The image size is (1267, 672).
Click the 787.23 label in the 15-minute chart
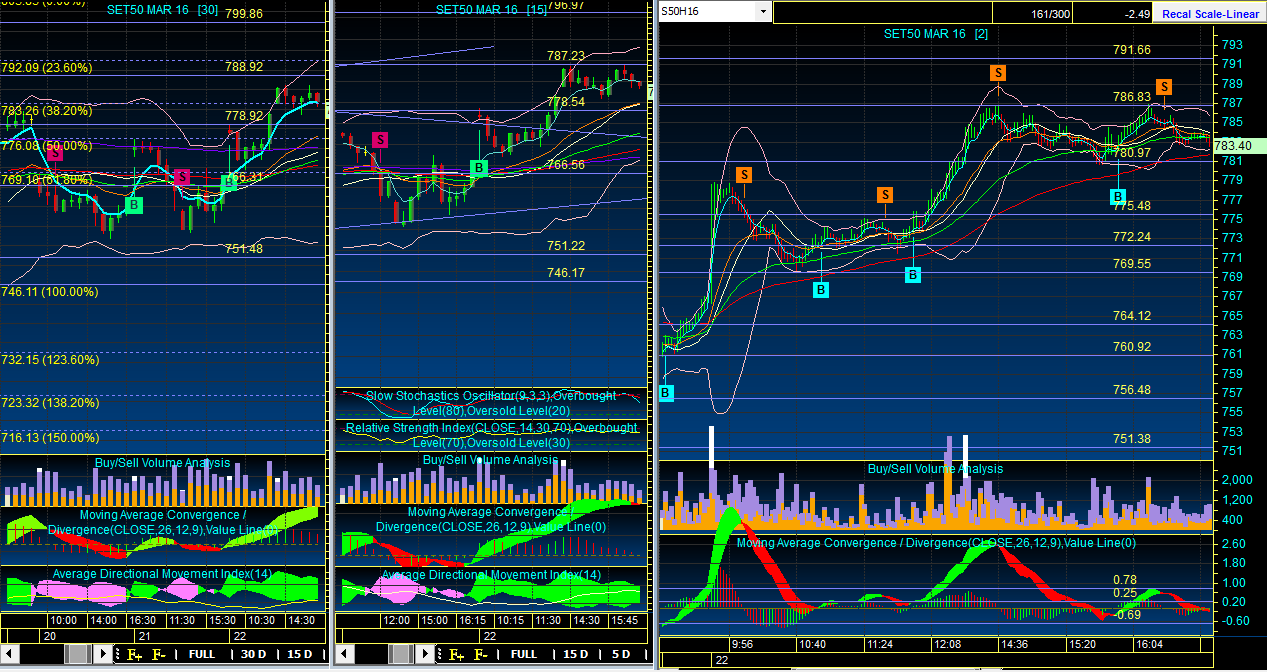pyautogui.click(x=566, y=56)
